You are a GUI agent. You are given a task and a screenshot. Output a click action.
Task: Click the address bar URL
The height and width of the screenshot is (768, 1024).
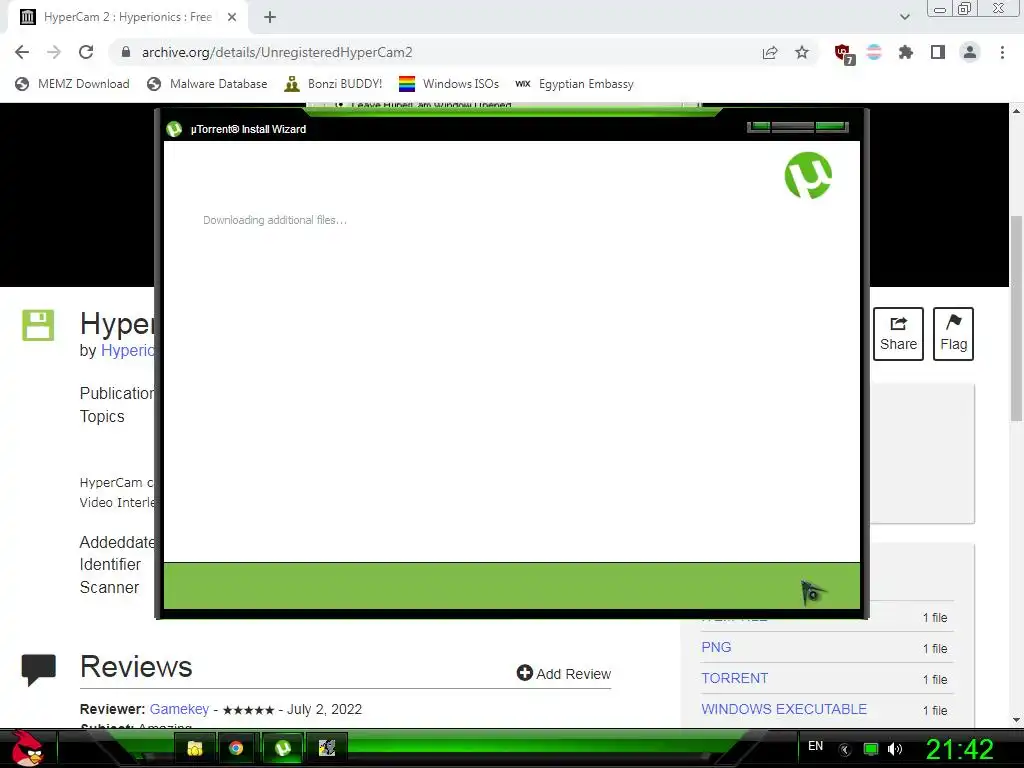pyautogui.click(x=277, y=52)
